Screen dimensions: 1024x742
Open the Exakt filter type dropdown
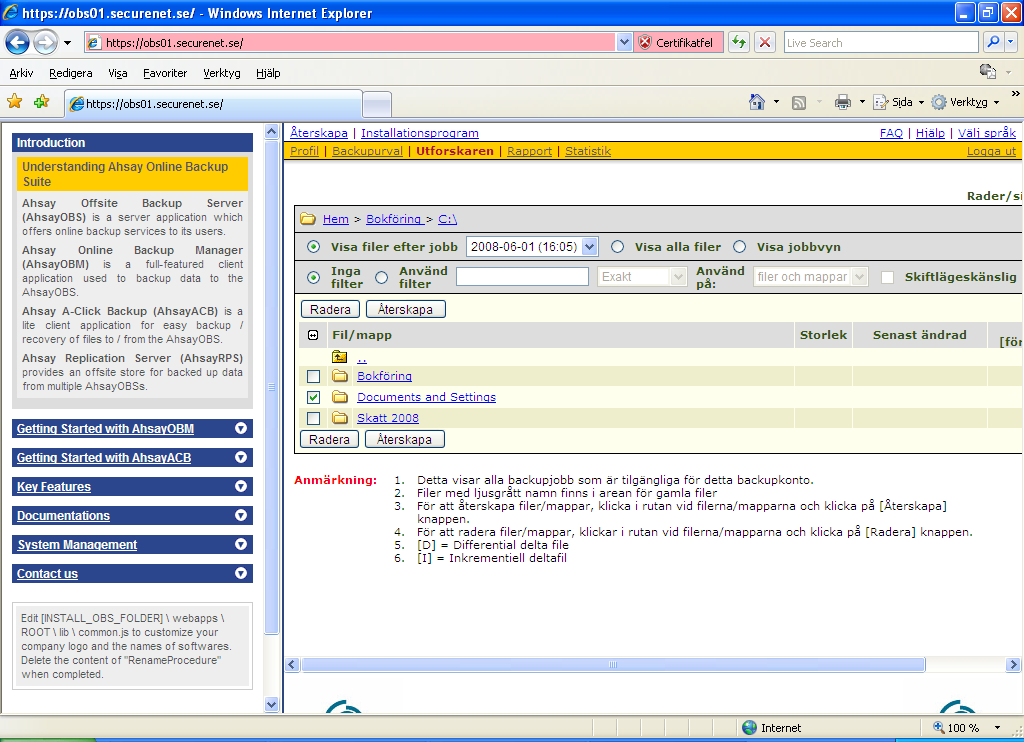point(678,277)
